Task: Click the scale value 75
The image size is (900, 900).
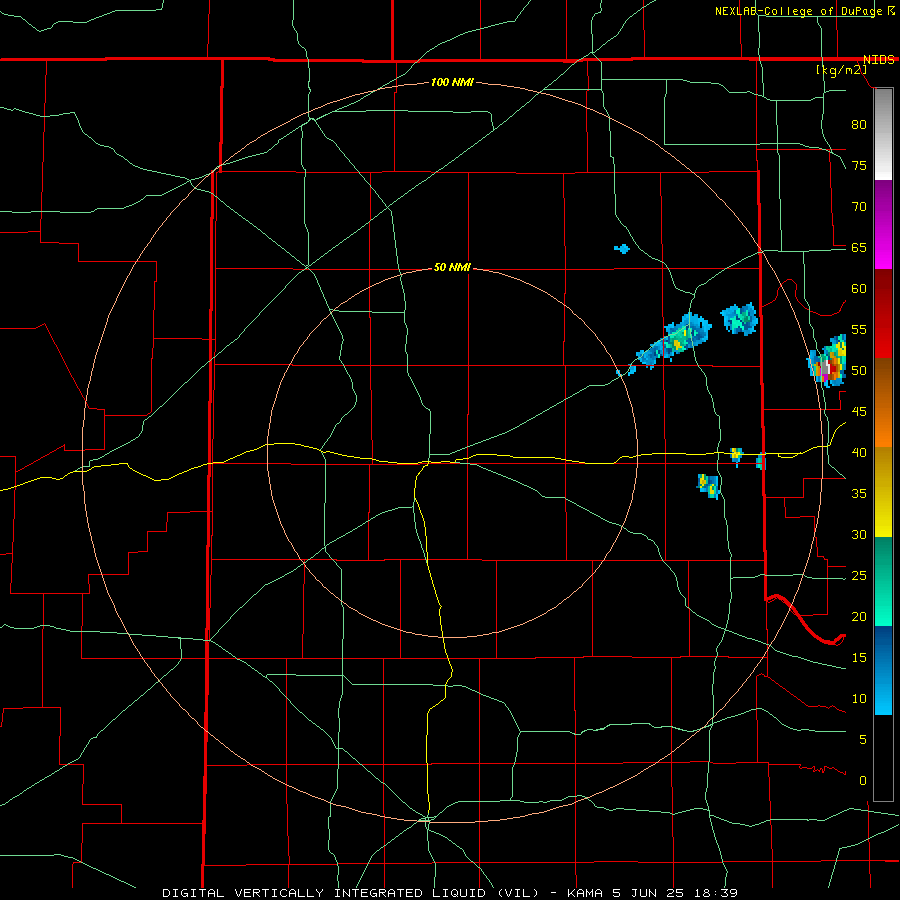Action: (x=859, y=166)
